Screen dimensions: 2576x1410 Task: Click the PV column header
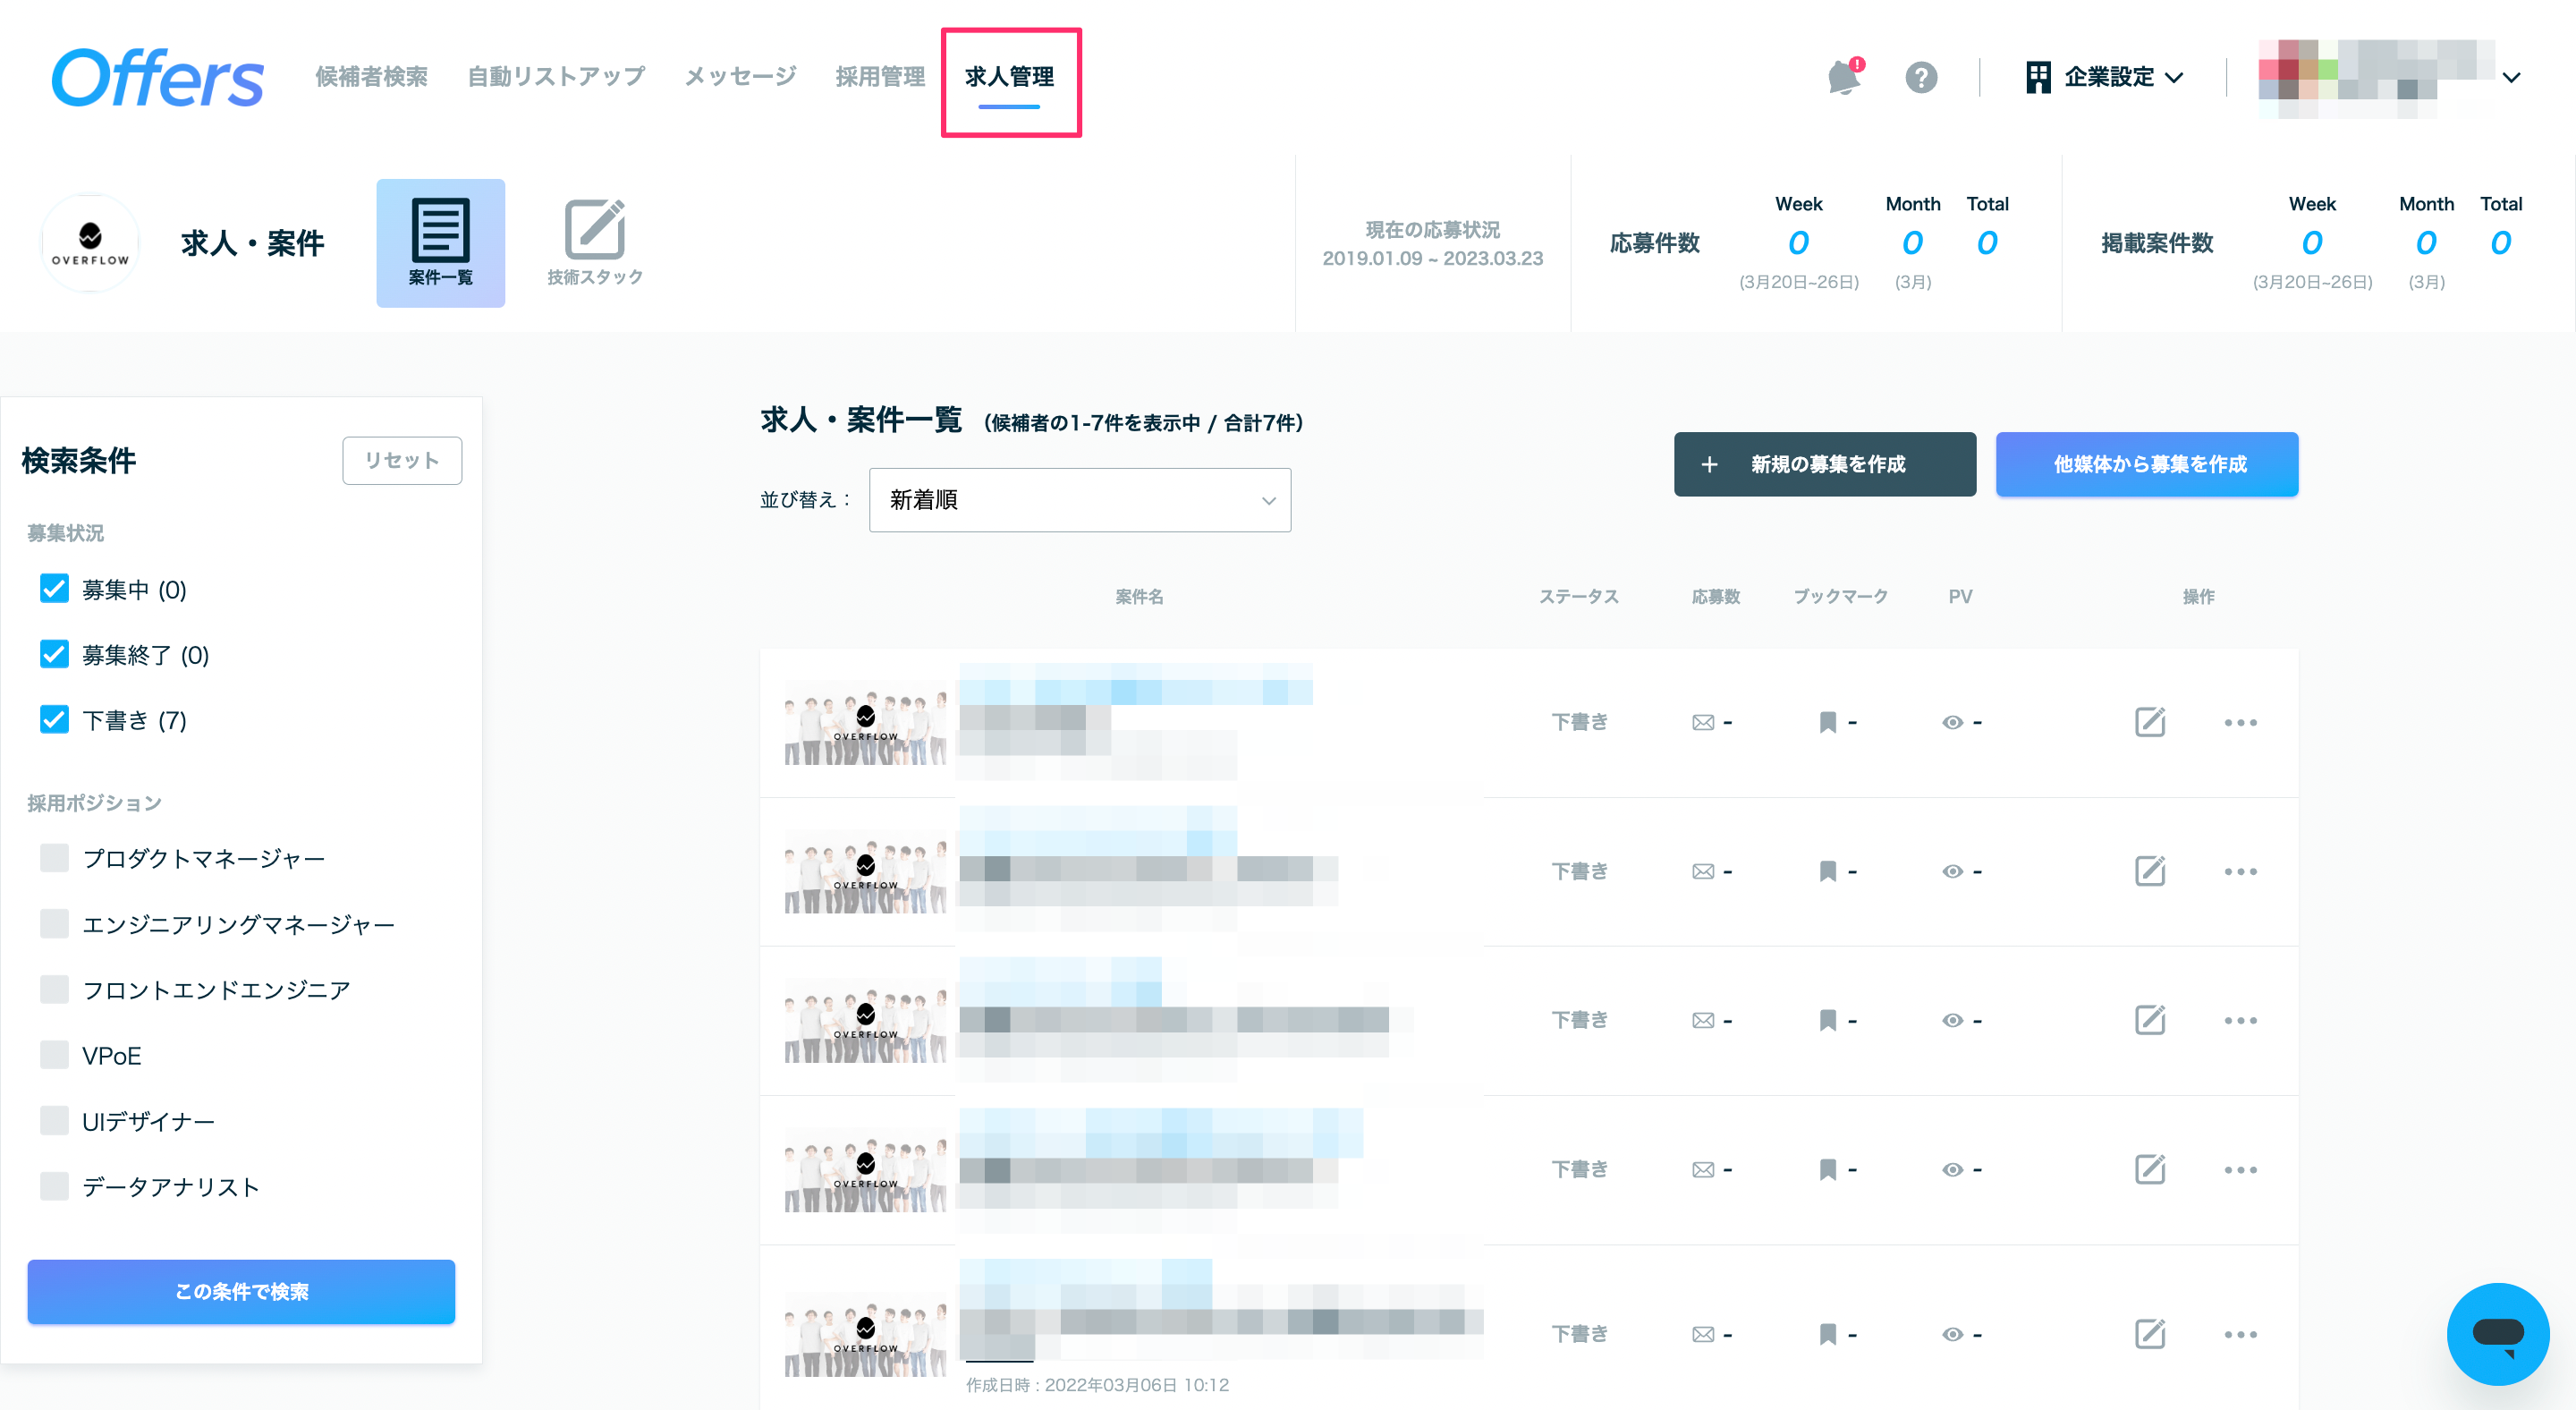point(1960,596)
